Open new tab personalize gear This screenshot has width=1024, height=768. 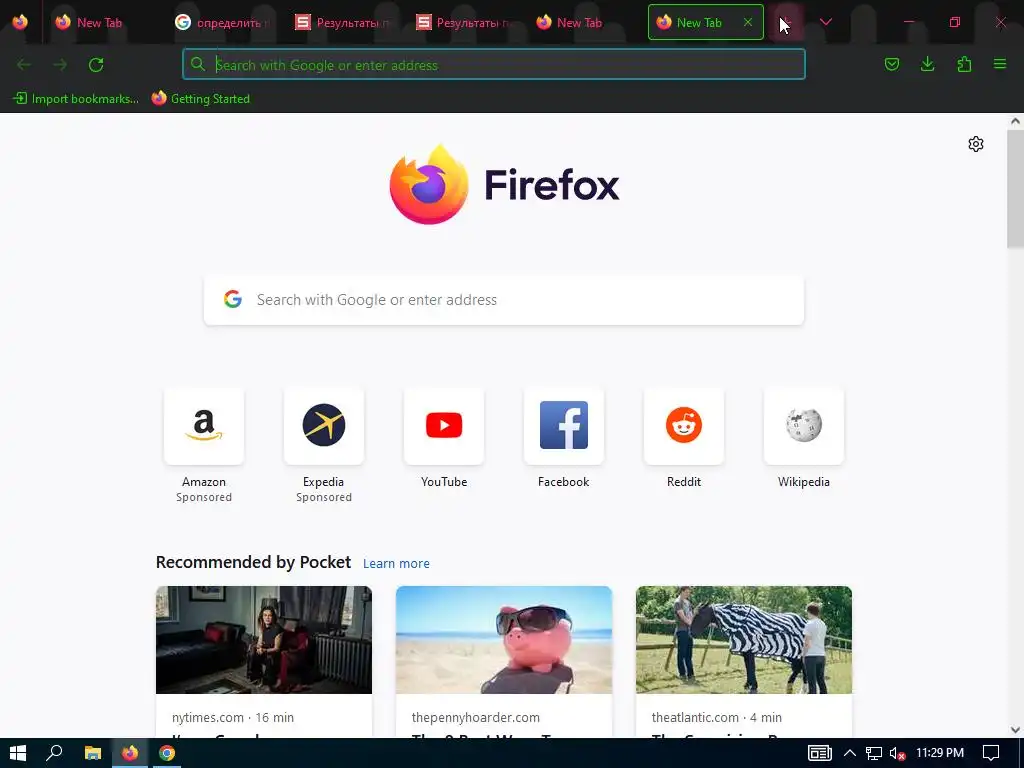[976, 144]
